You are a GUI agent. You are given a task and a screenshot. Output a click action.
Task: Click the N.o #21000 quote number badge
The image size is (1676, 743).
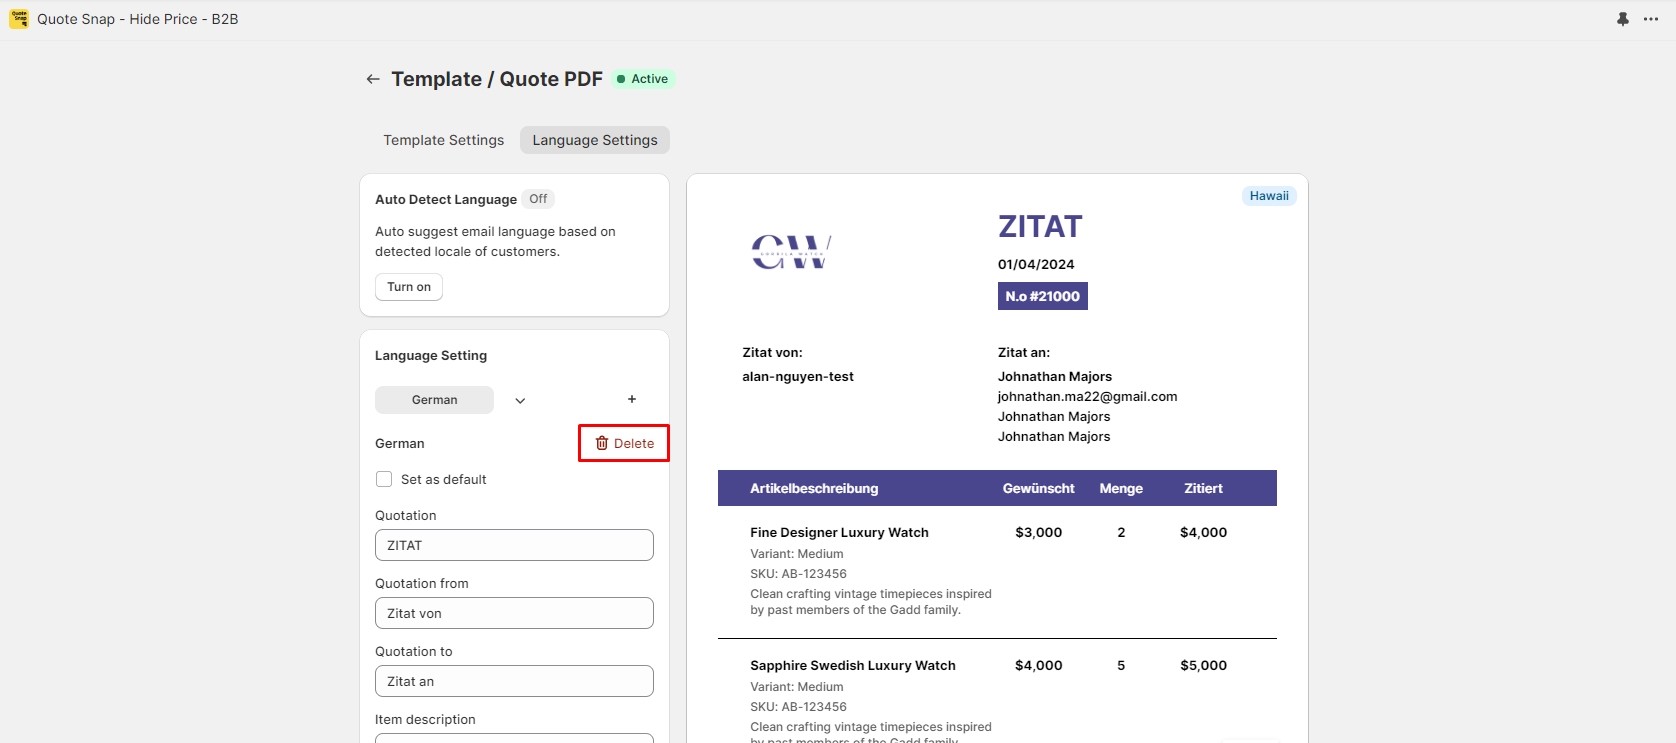pyautogui.click(x=1042, y=296)
